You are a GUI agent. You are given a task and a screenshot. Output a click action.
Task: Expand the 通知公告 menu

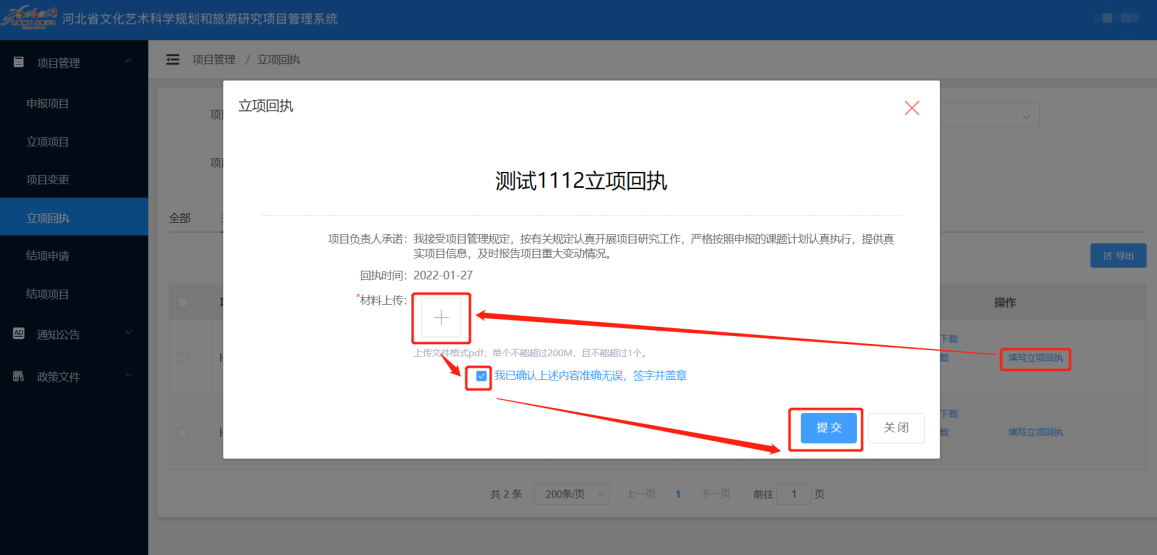[x=128, y=334]
